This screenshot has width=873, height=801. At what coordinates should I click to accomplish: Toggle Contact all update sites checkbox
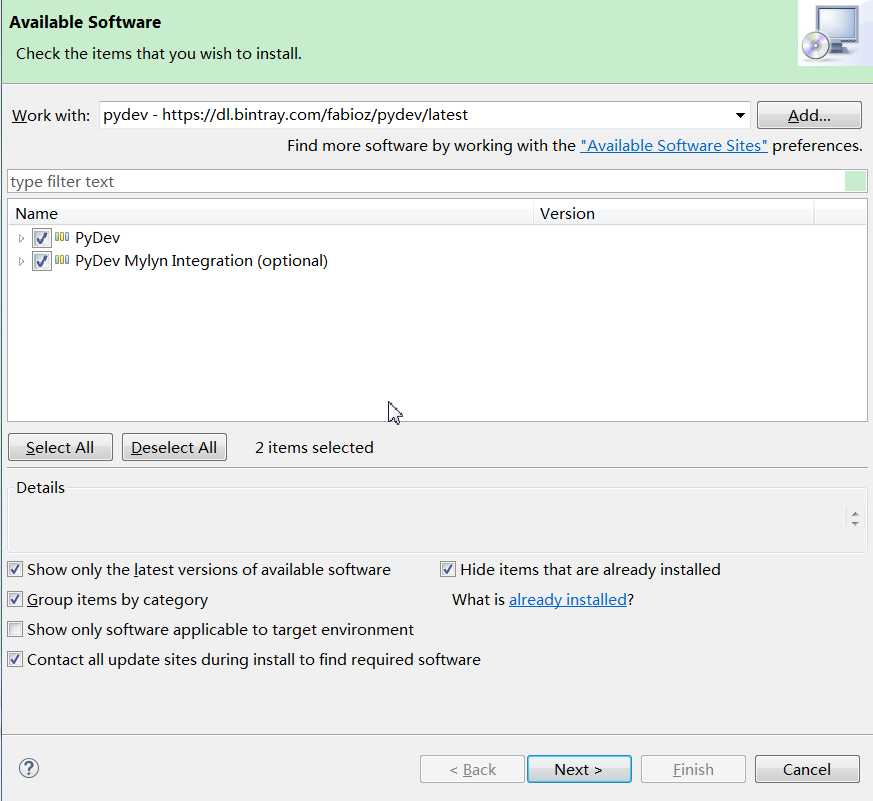tap(15, 660)
